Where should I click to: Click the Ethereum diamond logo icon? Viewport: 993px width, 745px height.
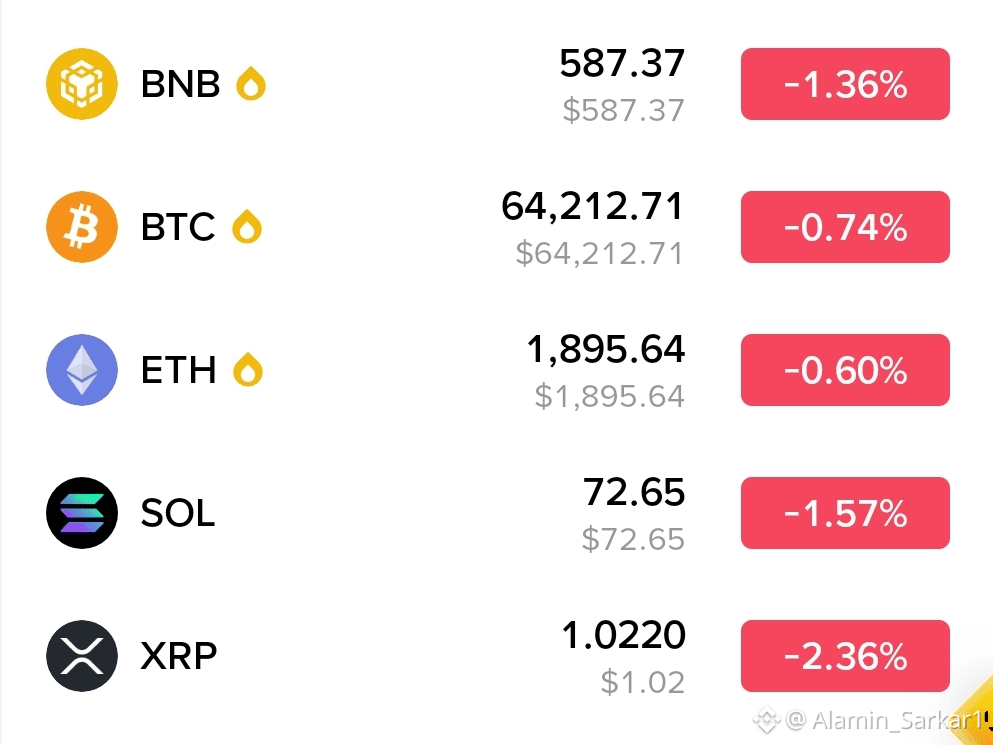[82, 370]
